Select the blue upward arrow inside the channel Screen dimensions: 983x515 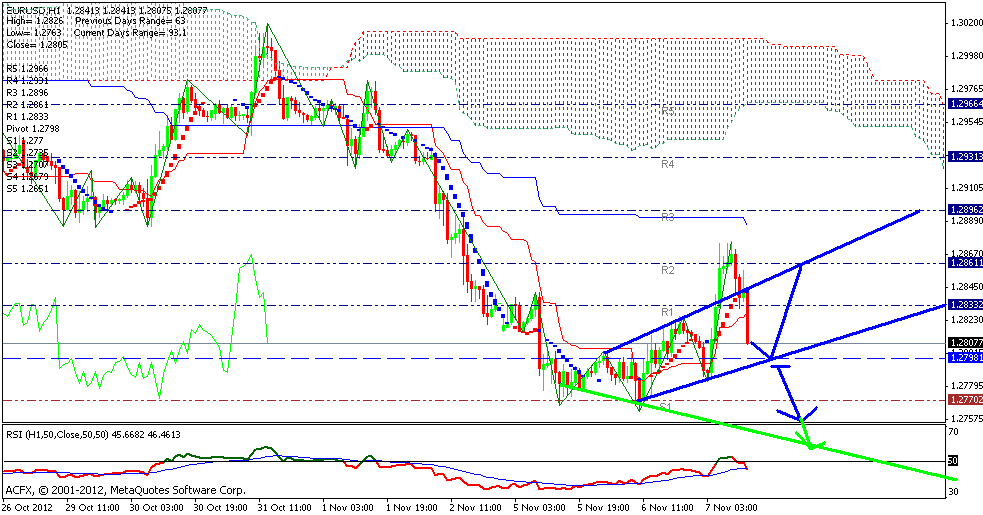[x=790, y=310]
